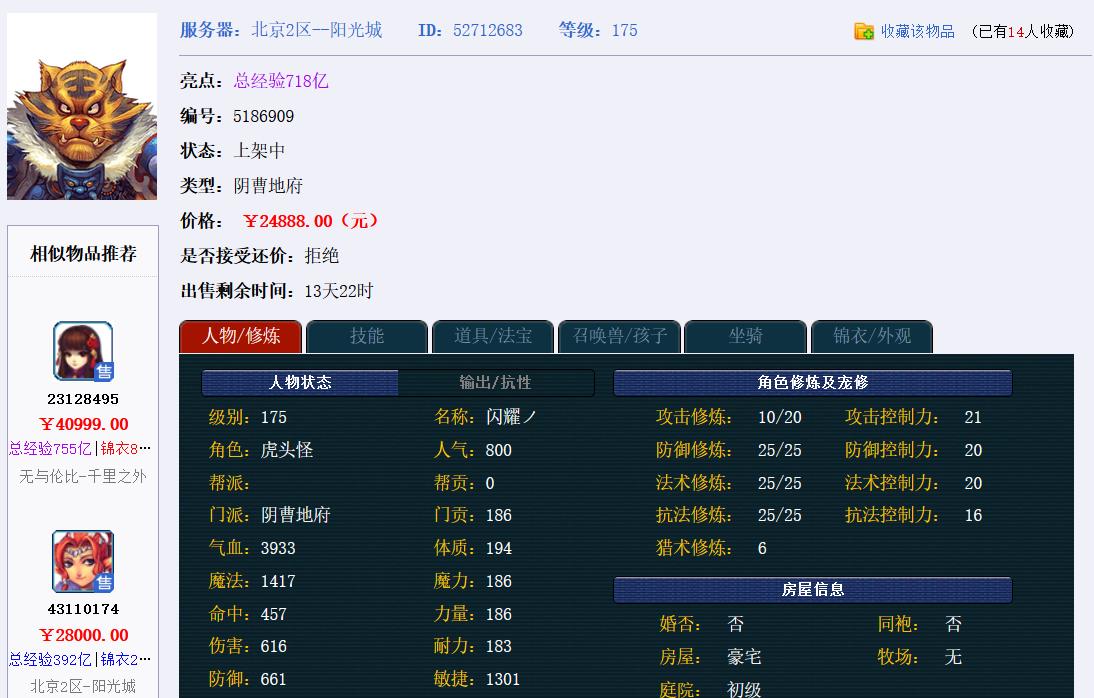Select the 人物/修炼 tab
Screen dimensions: 1094x698
pos(240,337)
